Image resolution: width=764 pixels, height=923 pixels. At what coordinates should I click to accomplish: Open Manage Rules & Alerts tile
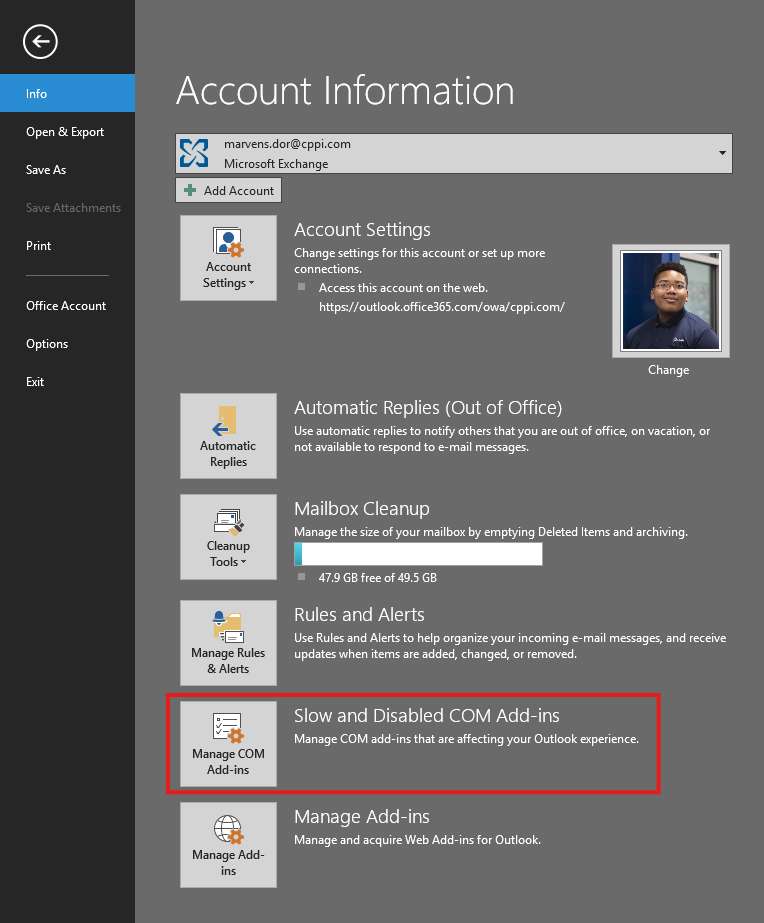click(228, 643)
